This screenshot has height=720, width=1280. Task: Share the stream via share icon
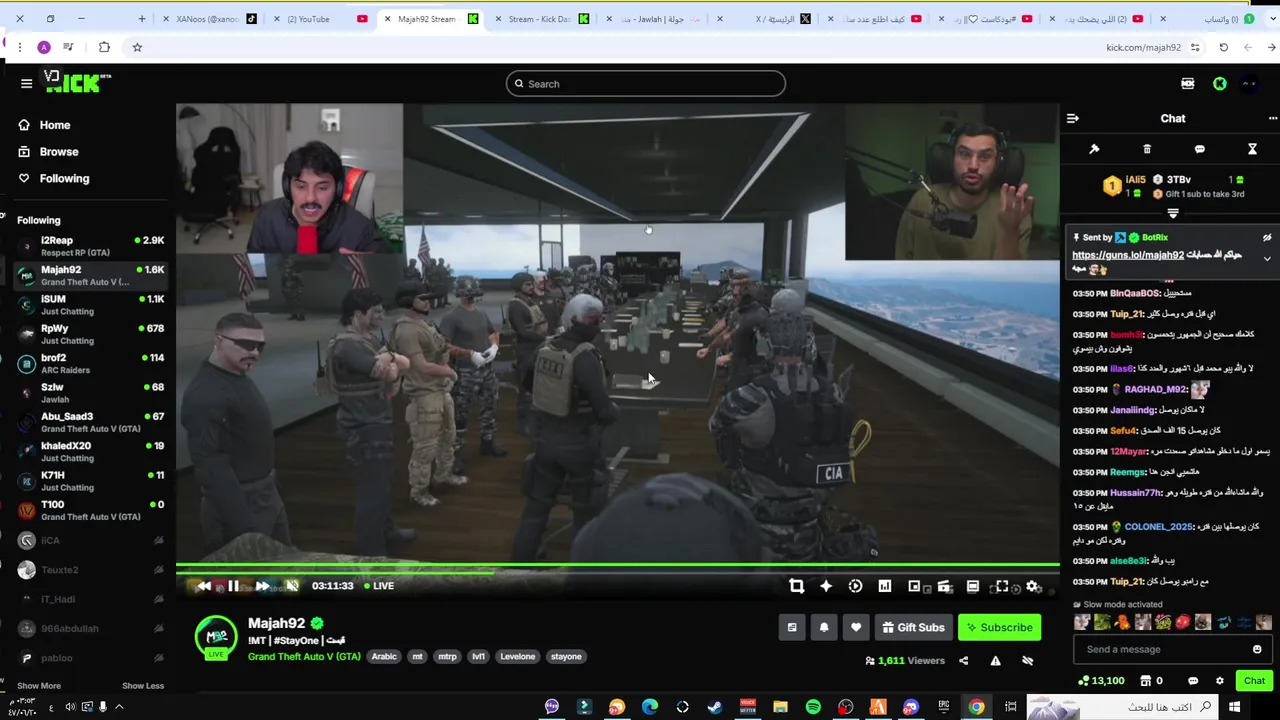[963, 661]
